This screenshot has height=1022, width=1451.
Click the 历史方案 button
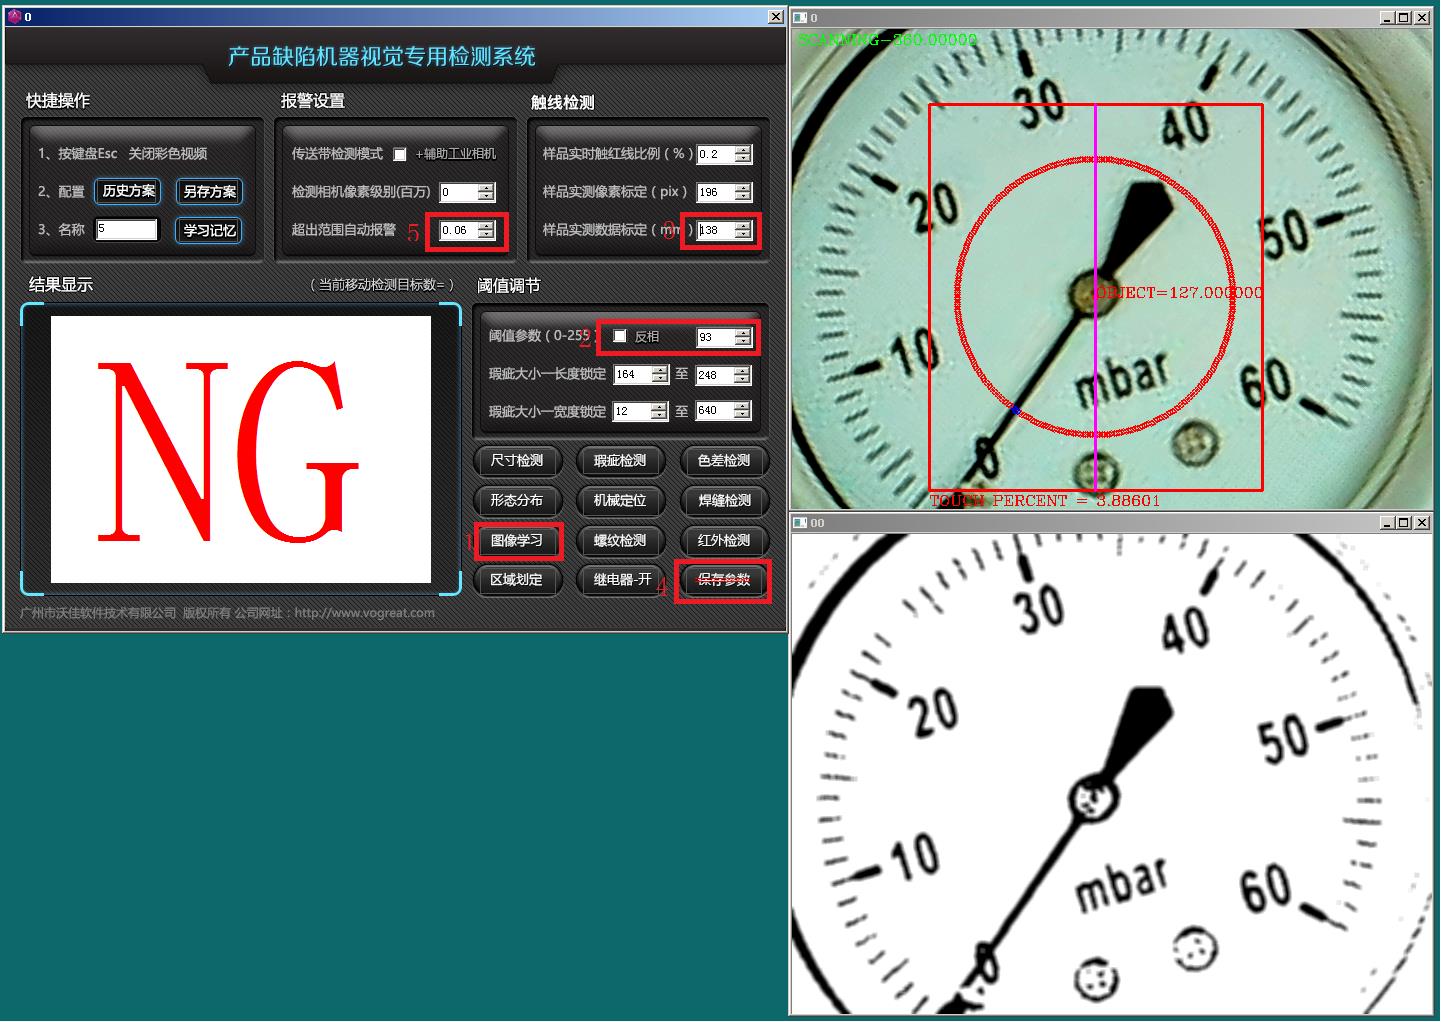pyautogui.click(x=128, y=191)
